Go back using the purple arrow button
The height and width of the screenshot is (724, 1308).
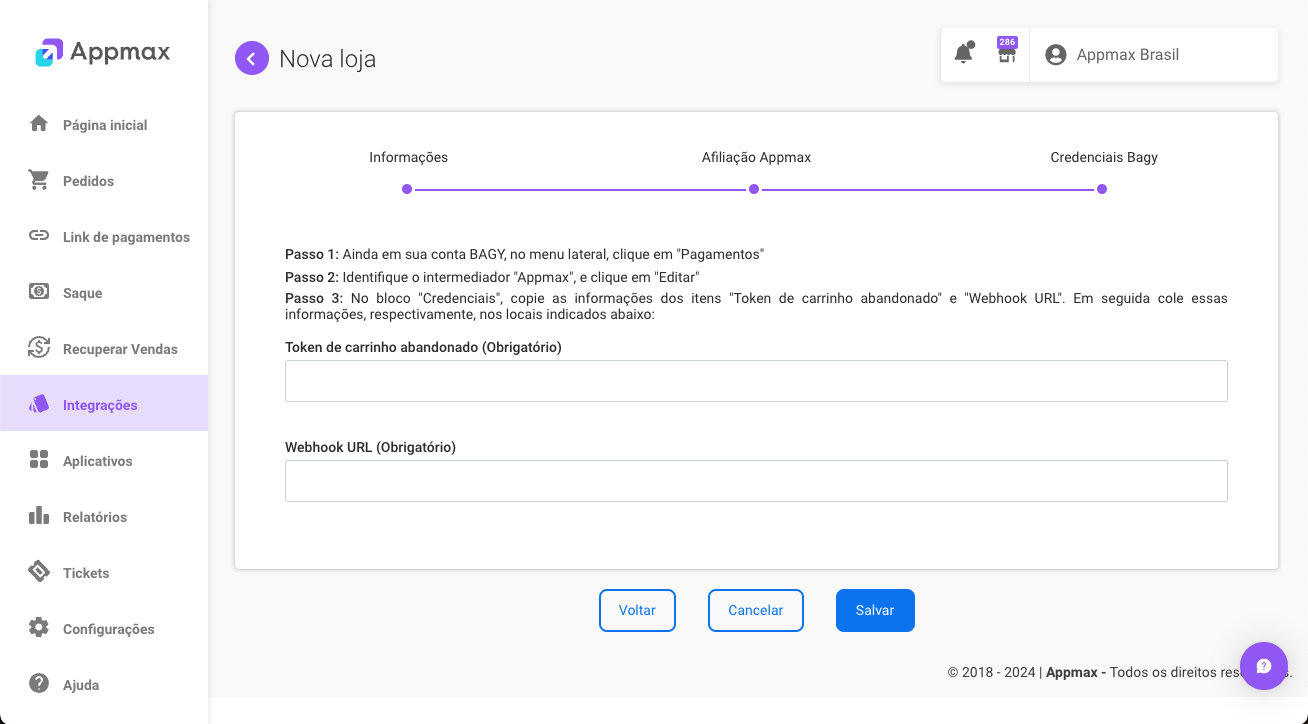click(x=252, y=58)
